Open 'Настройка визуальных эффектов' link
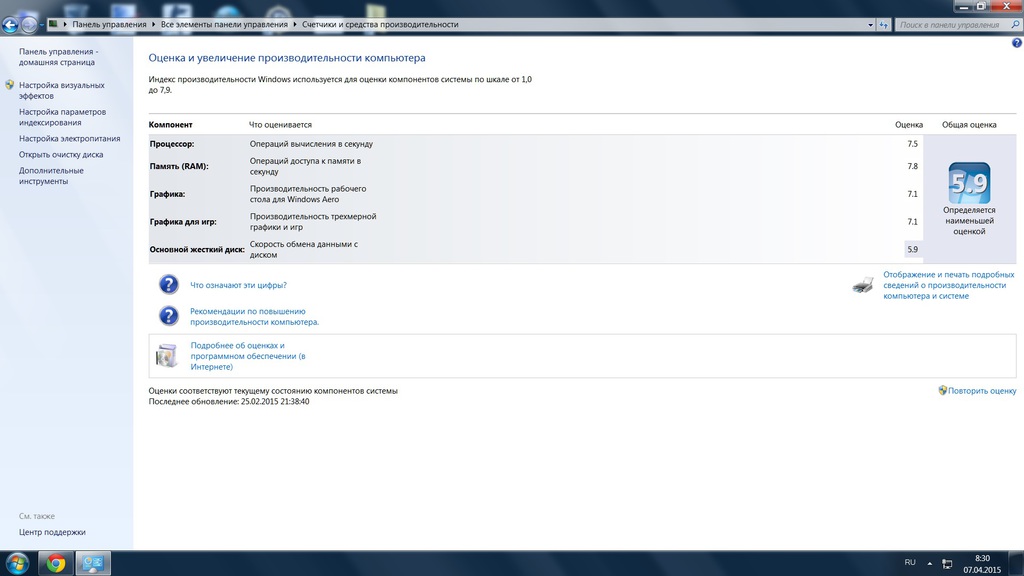The width and height of the screenshot is (1024, 576). click(x=61, y=90)
